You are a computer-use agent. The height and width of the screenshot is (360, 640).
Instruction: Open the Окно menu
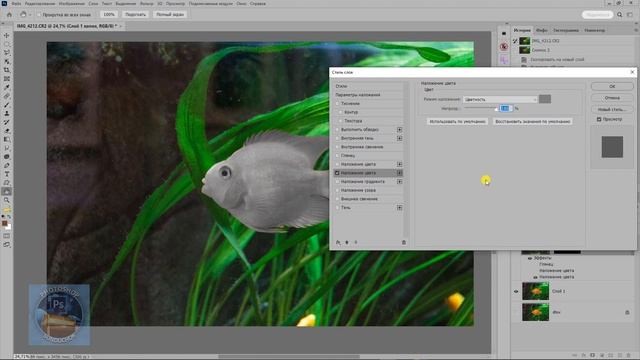(x=241, y=4)
